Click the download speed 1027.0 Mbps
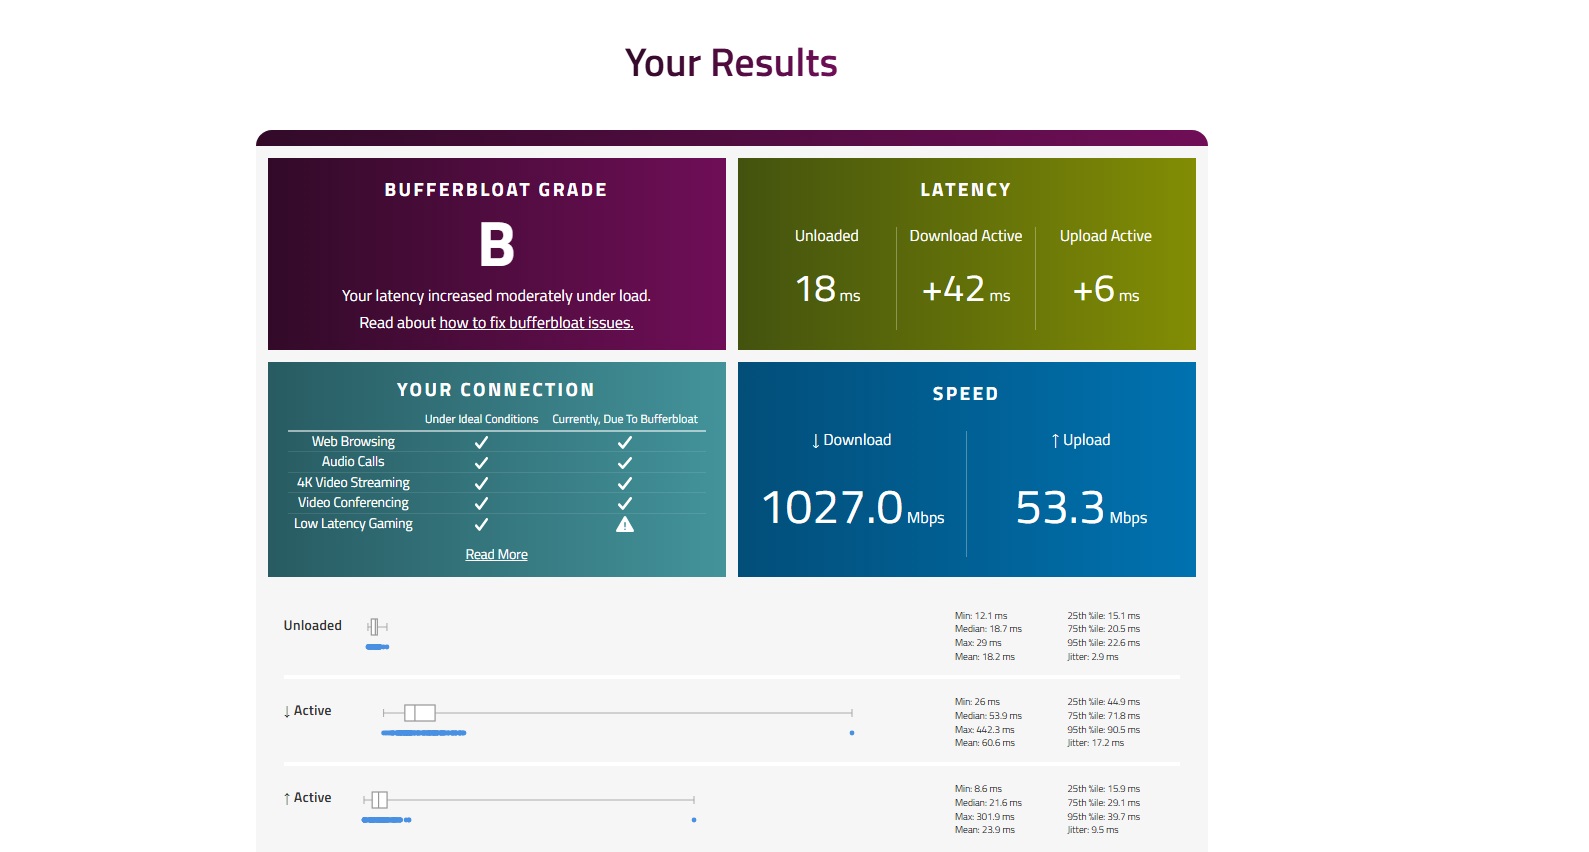This screenshot has height=852, width=1589. (853, 508)
